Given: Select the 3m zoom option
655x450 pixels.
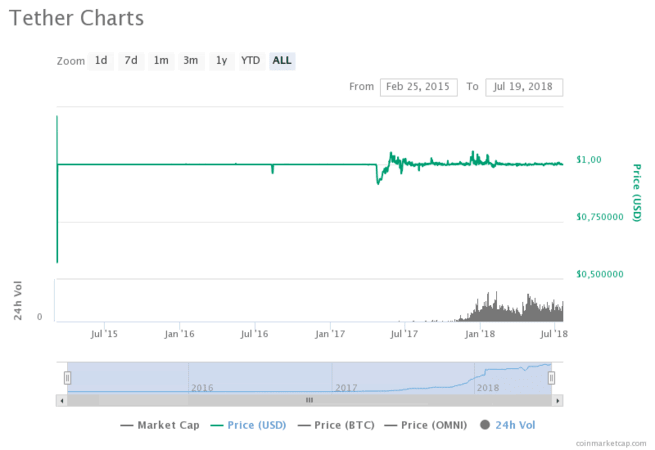Looking at the screenshot, I should click(190, 60).
